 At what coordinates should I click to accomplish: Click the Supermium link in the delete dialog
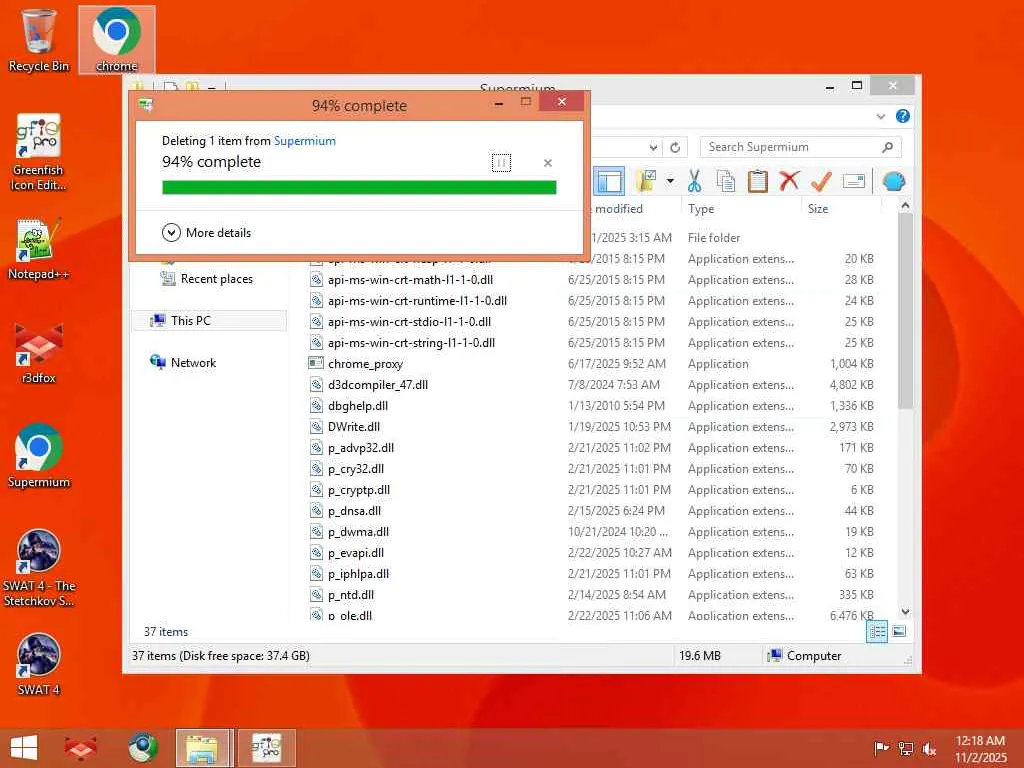tap(304, 140)
